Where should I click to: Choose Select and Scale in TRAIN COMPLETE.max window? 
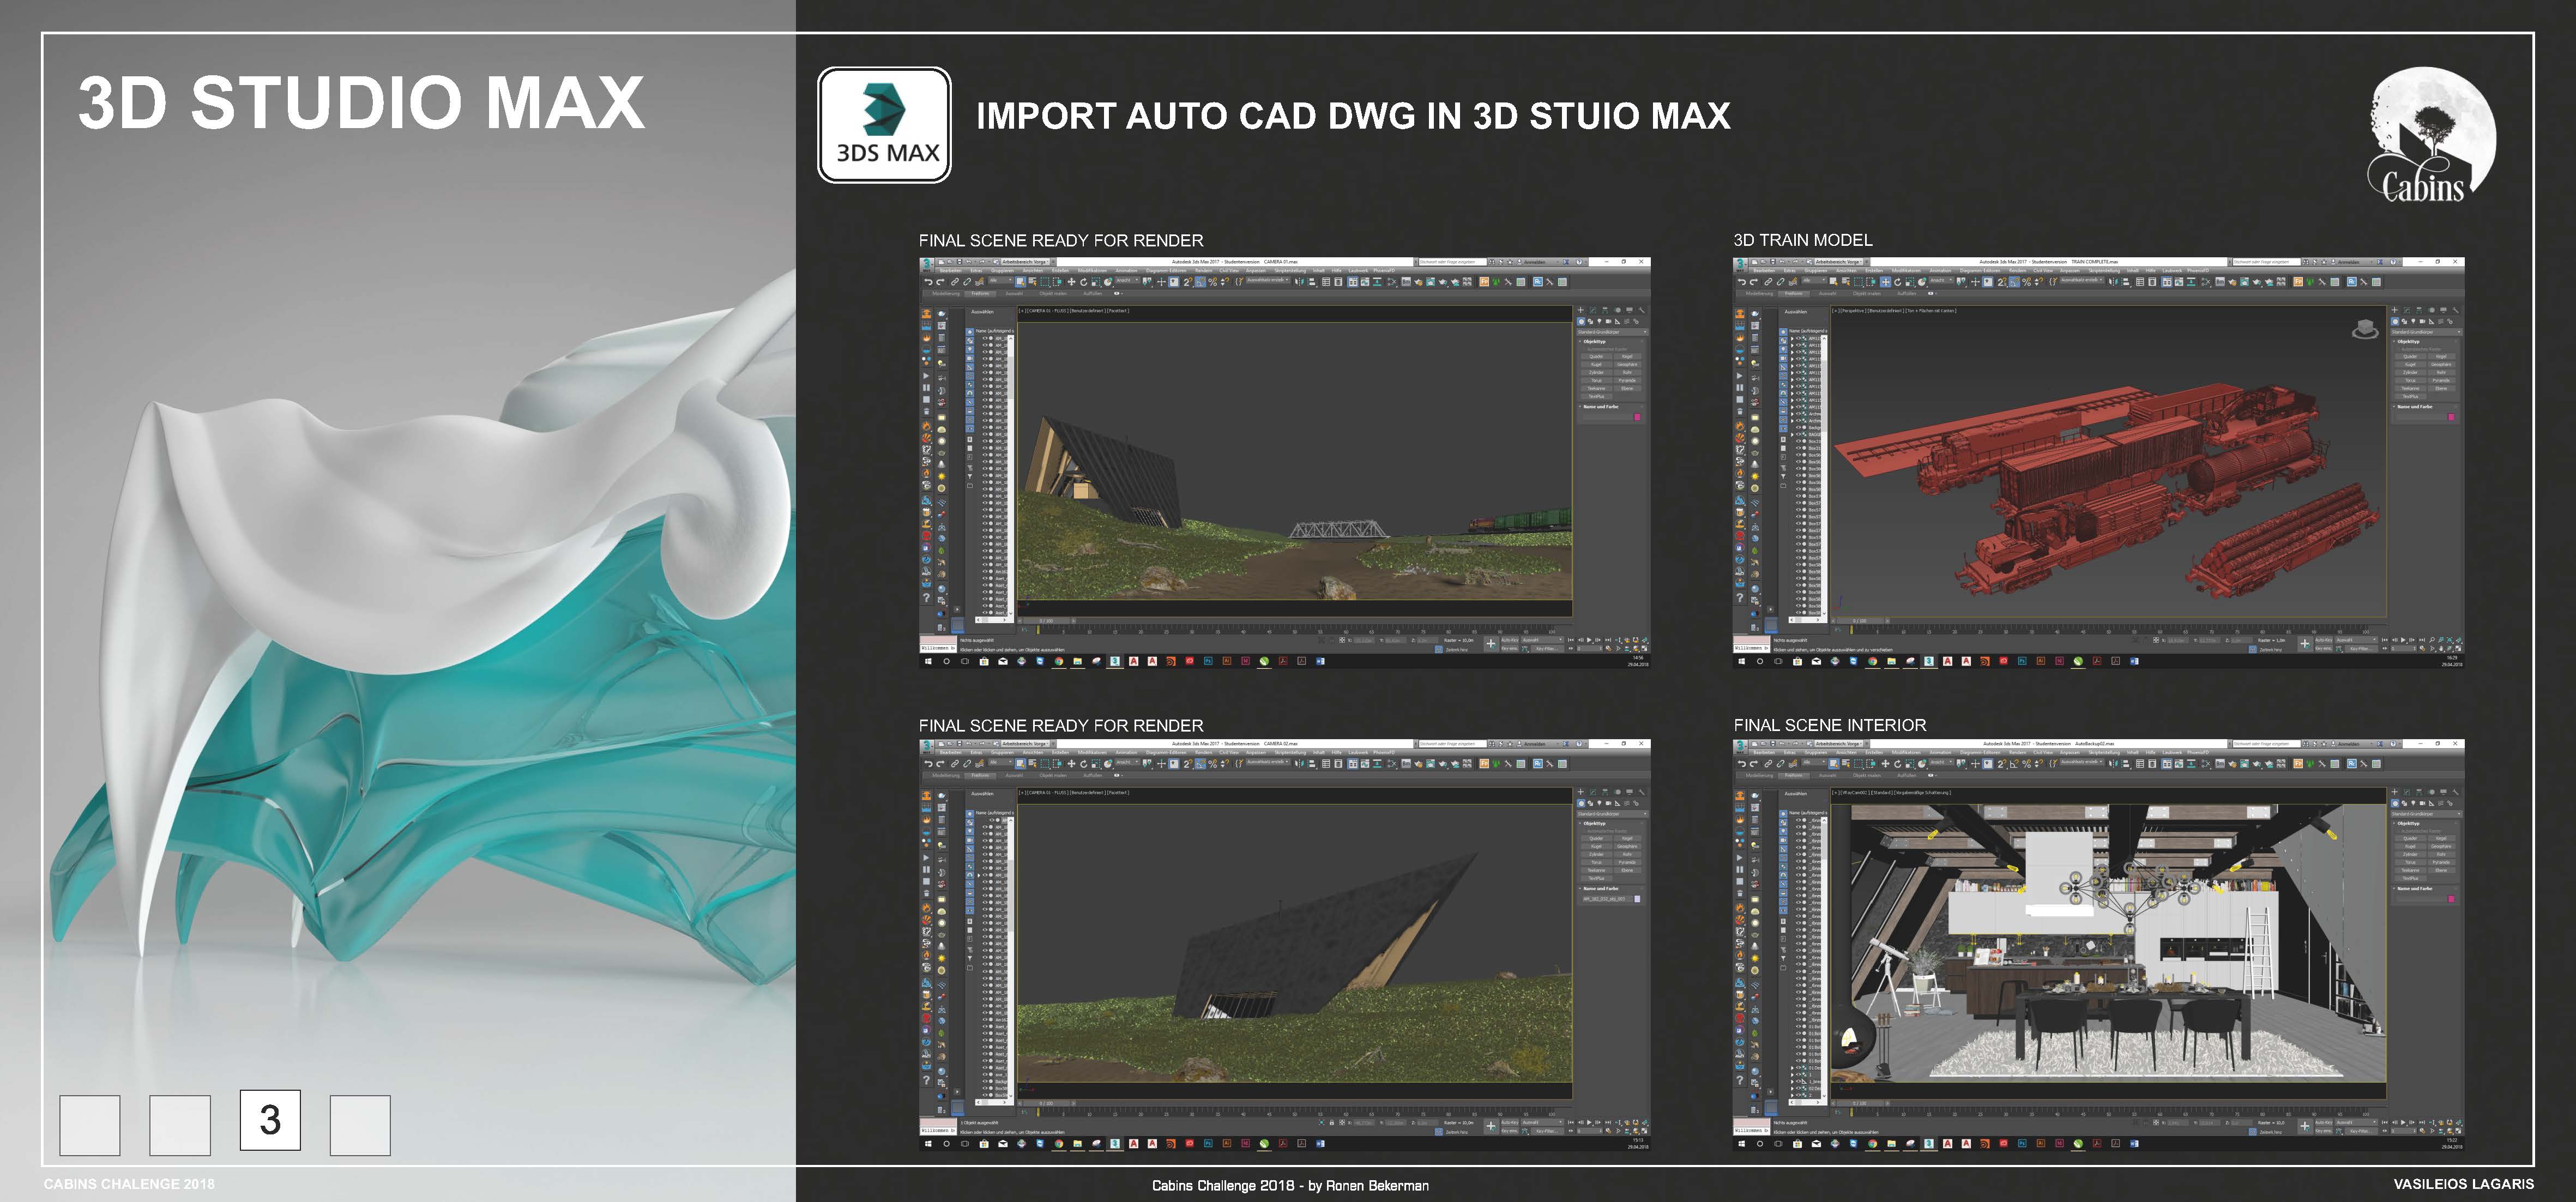pyautogui.click(x=1910, y=282)
